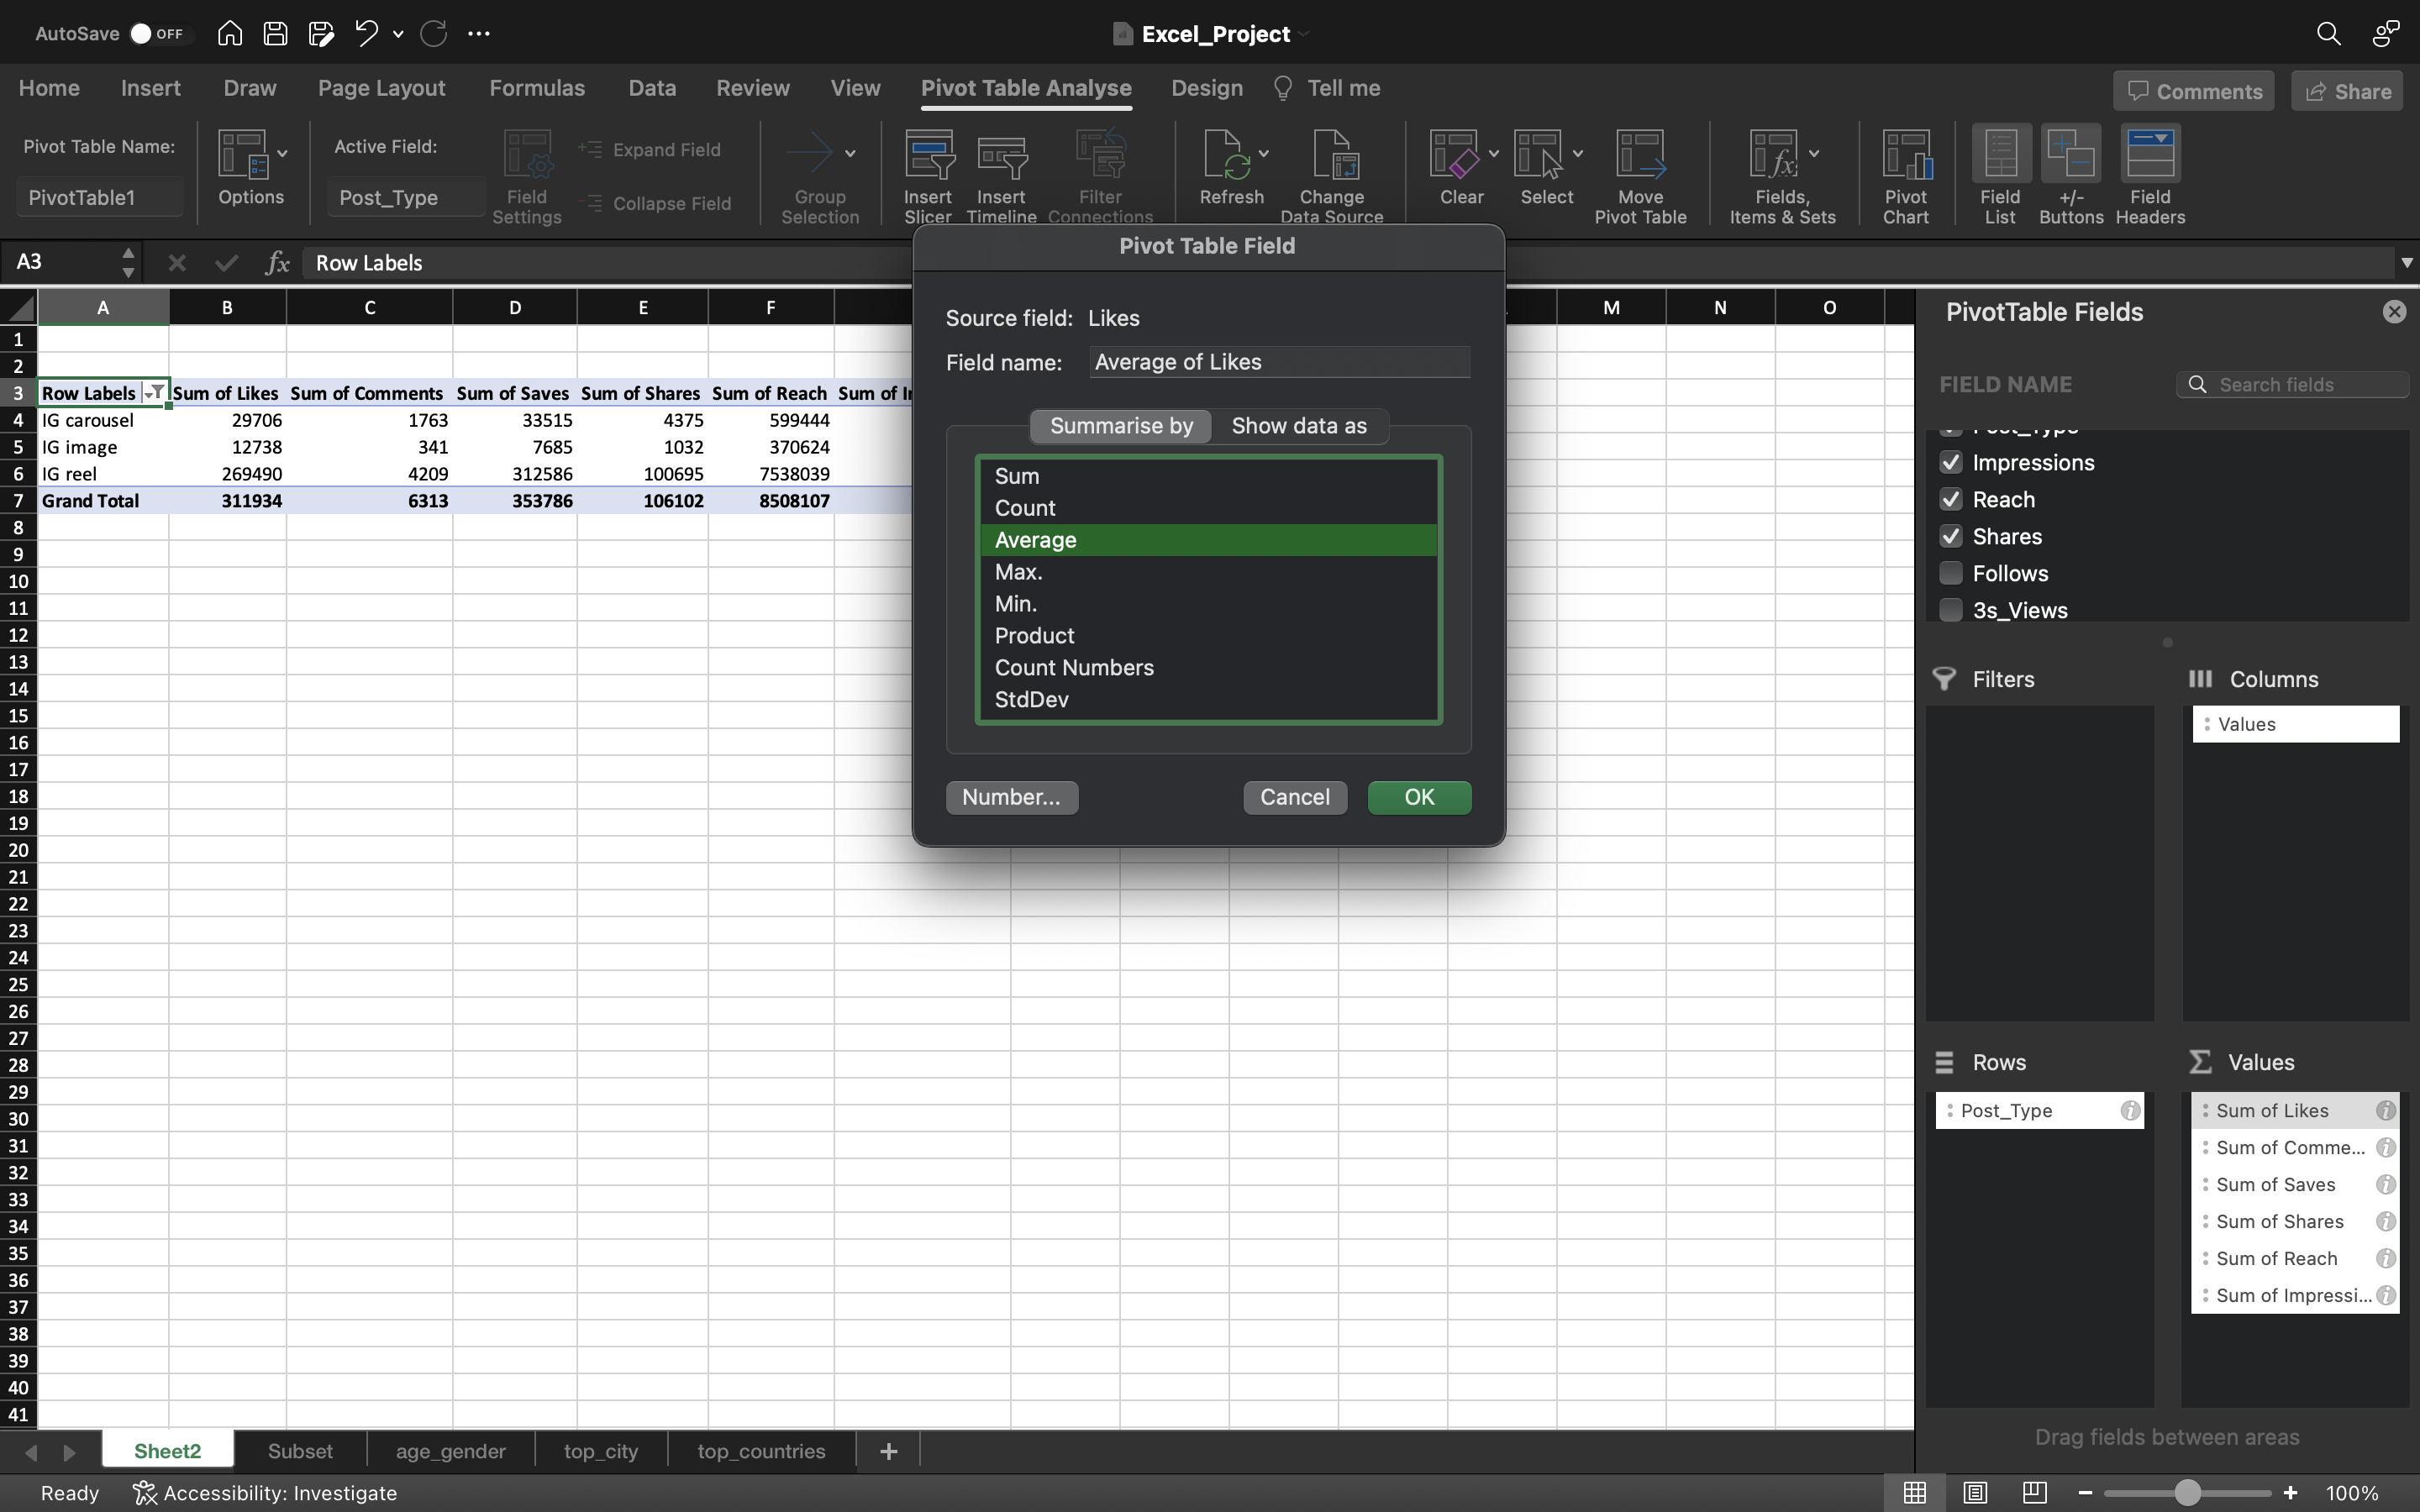Click Cancel to dismiss the dialog
2420x1512 pixels.
pyautogui.click(x=1295, y=796)
